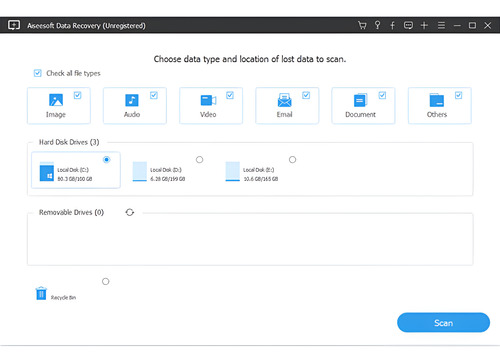The image size is (500, 363).
Task: Uncheck the Image file type checkbox
Action: tap(78, 95)
